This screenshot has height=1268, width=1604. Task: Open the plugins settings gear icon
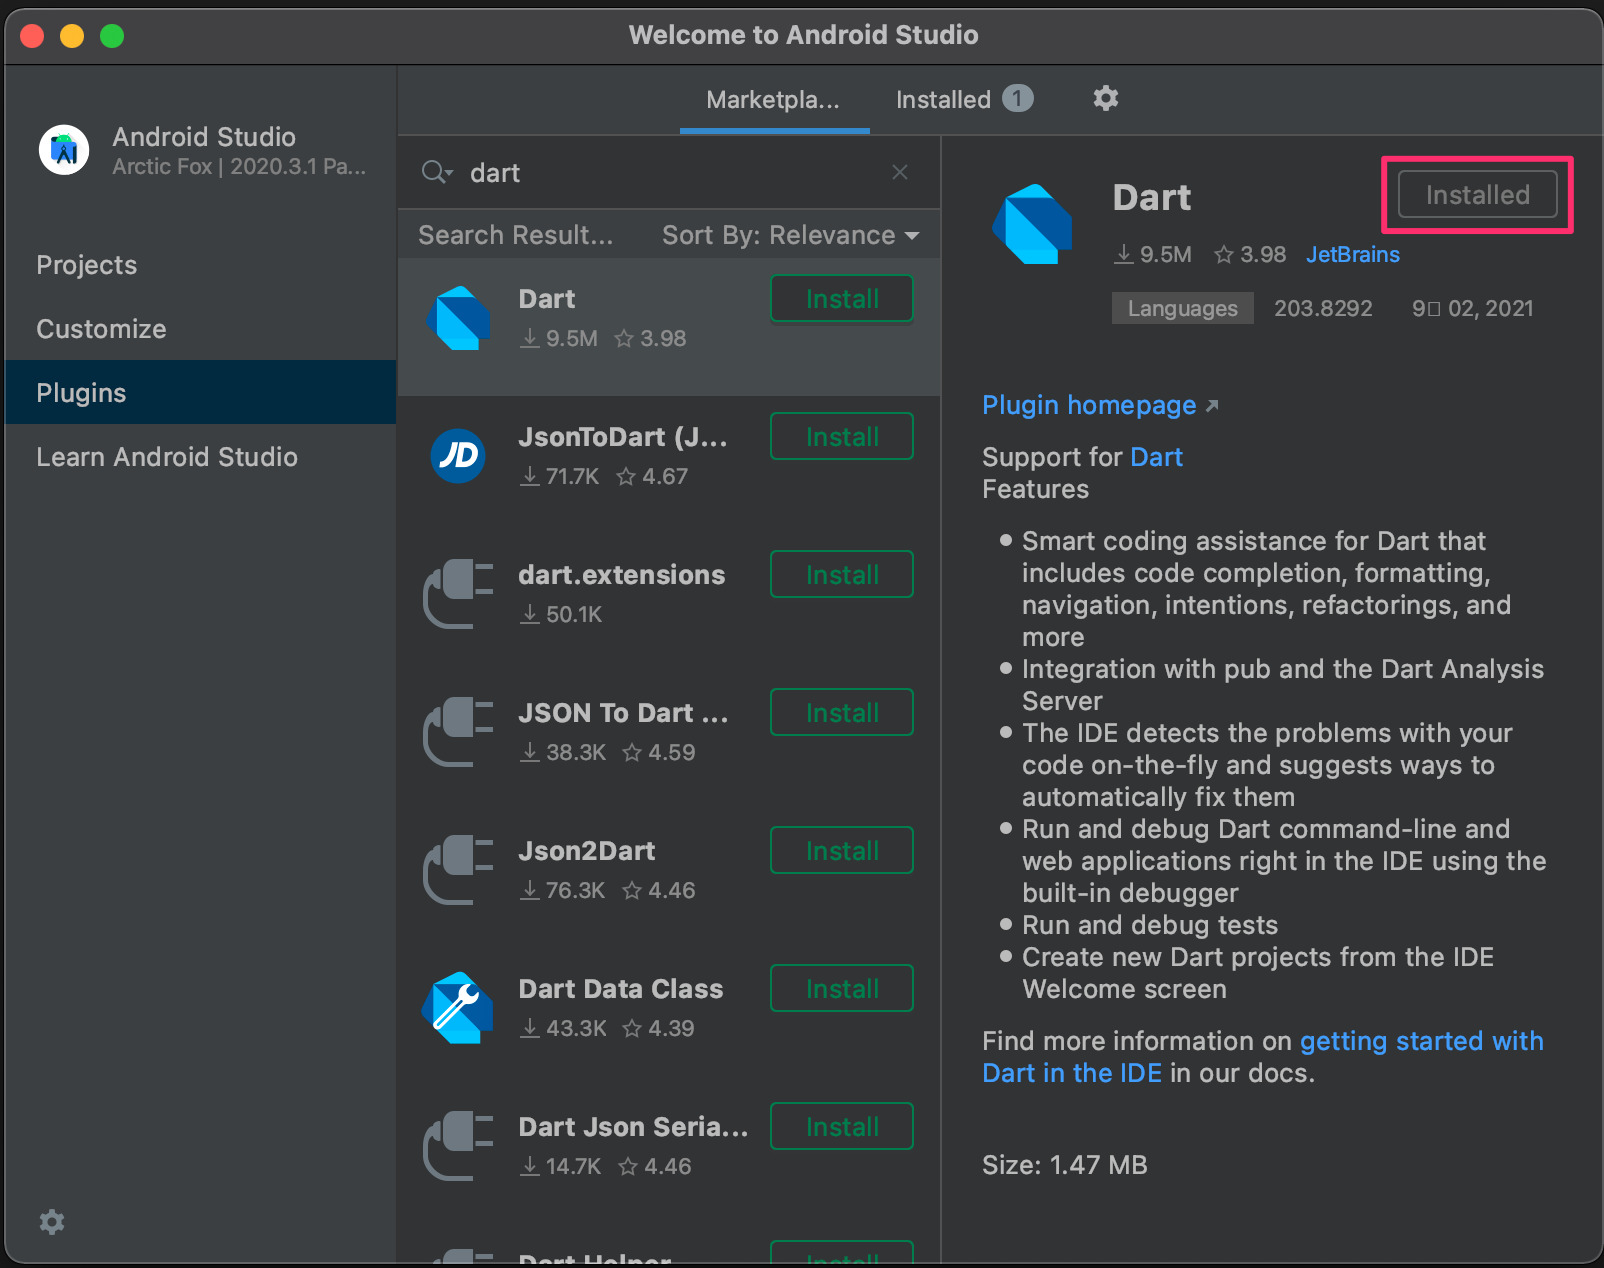tap(1105, 98)
